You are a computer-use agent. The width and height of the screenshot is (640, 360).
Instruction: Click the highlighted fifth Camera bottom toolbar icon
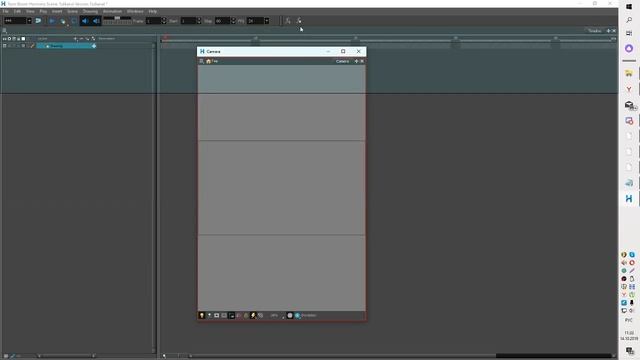pyautogui.click(x=231, y=316)
